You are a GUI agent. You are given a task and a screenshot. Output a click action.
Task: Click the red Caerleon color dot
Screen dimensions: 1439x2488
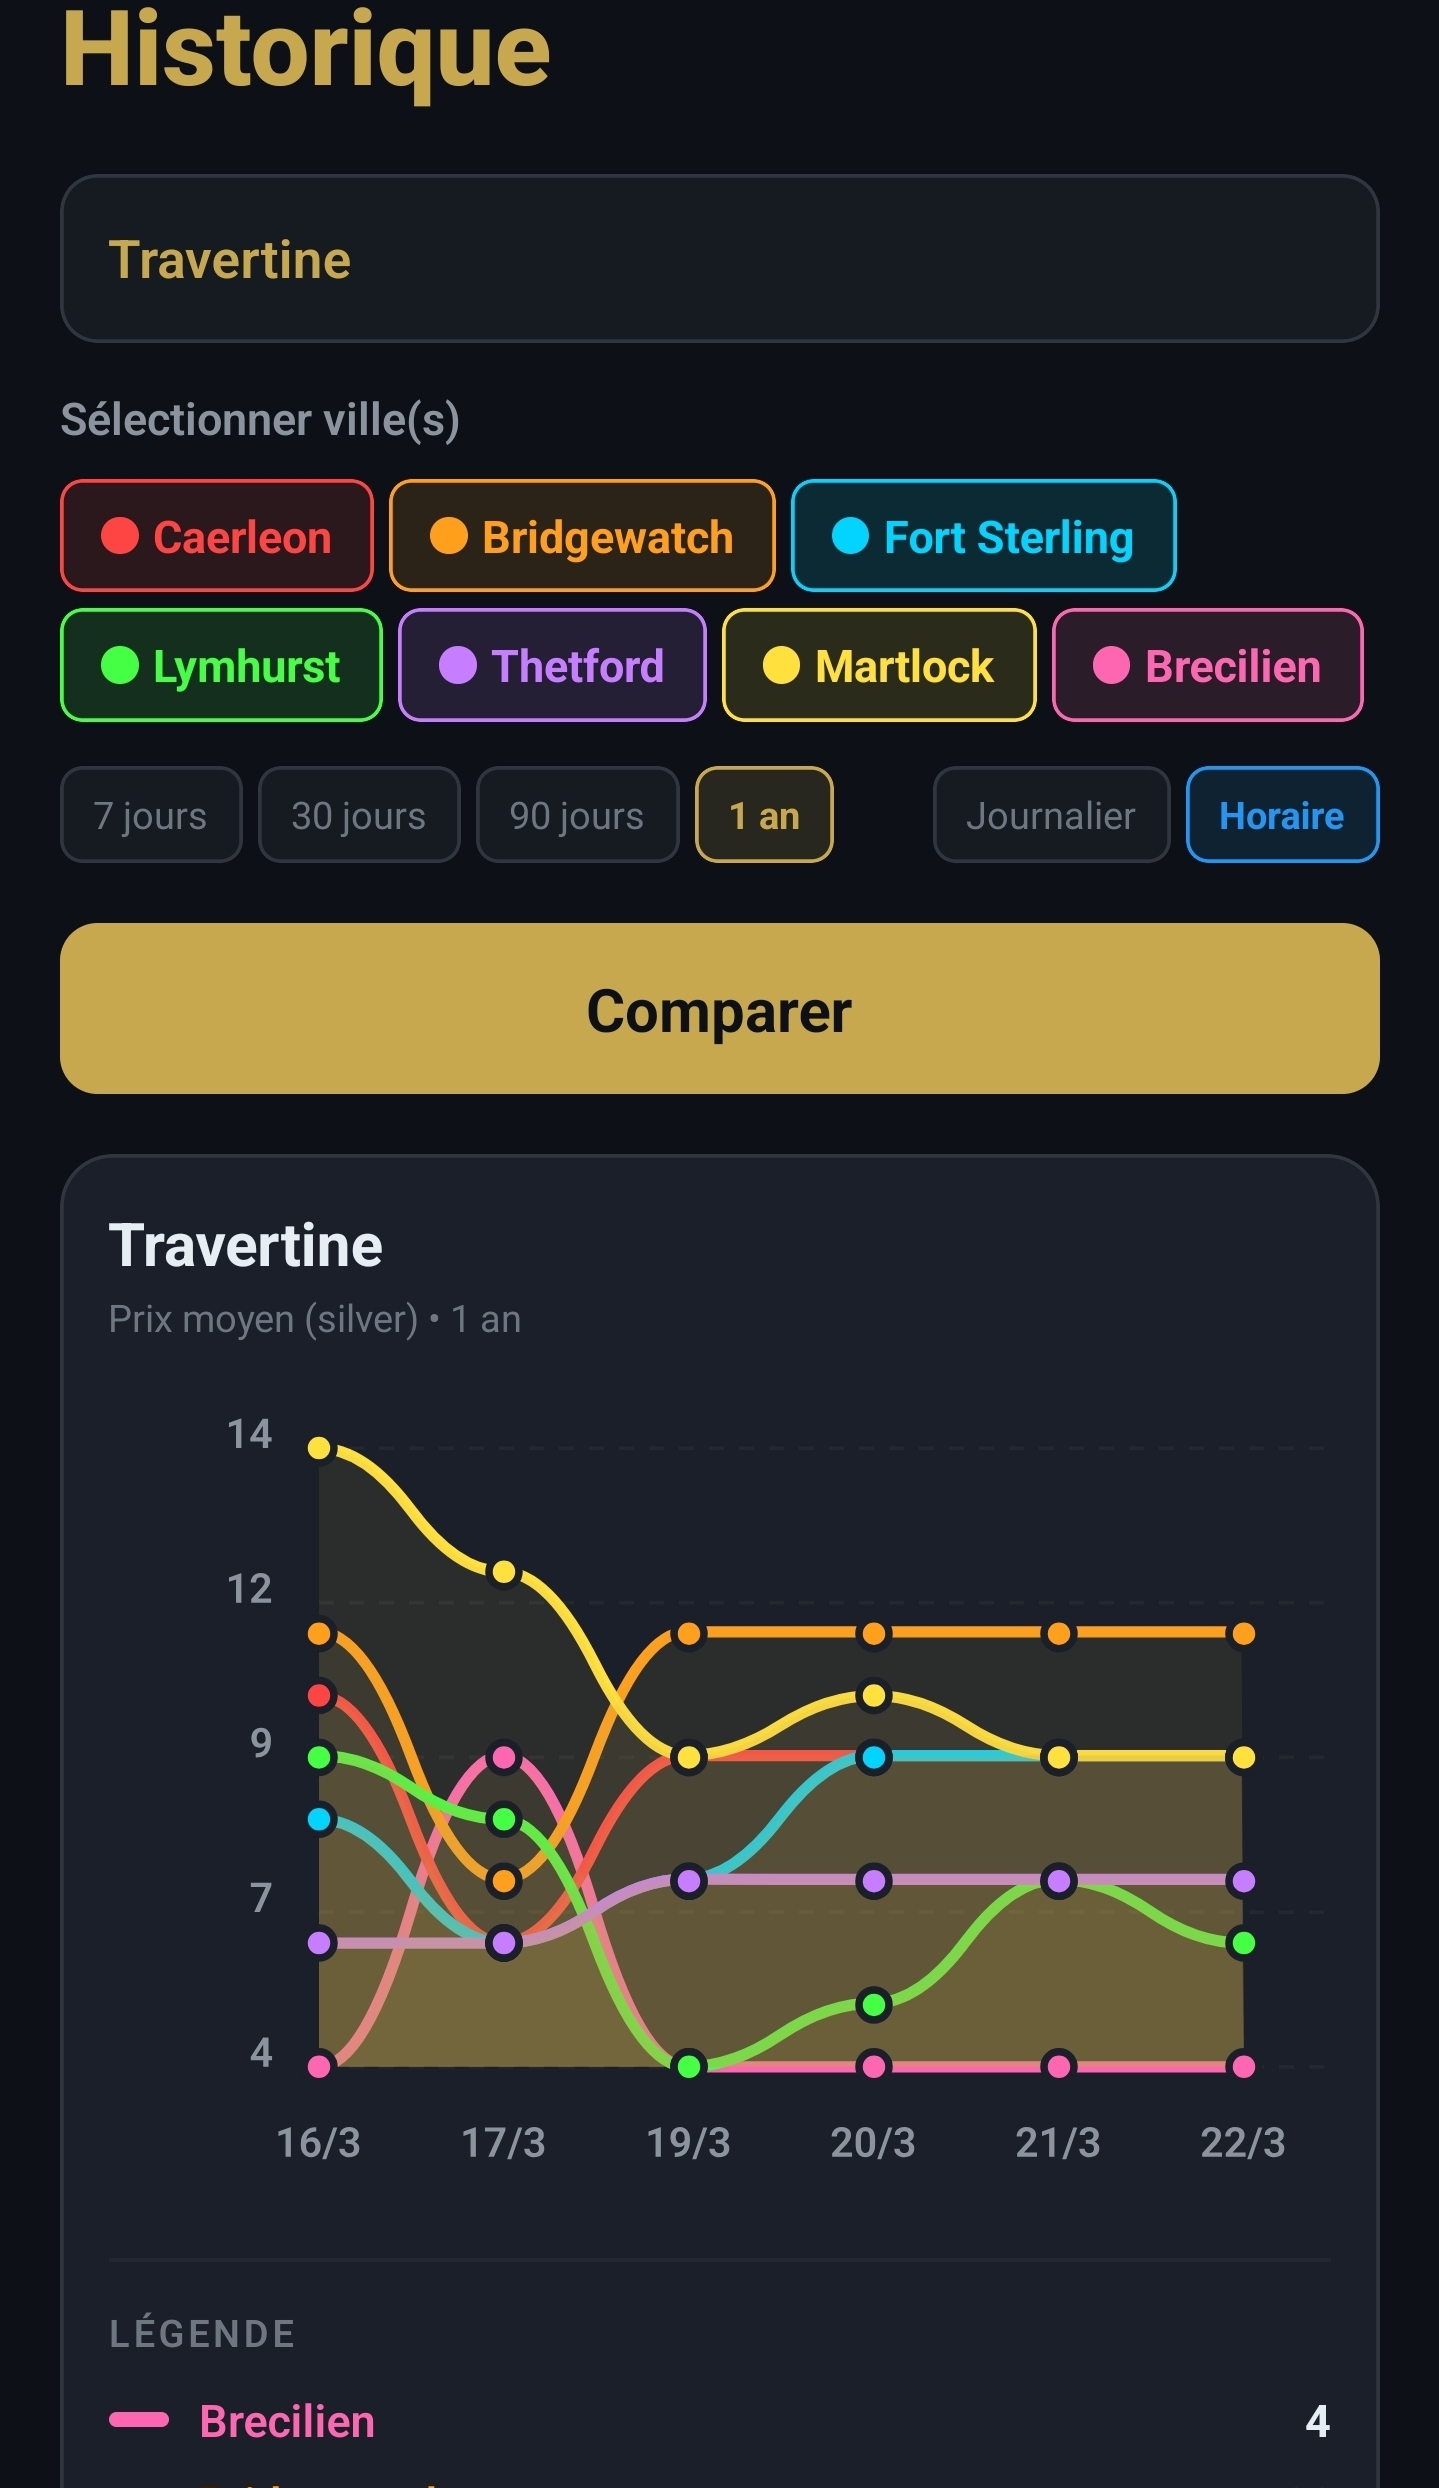(118, 537)
